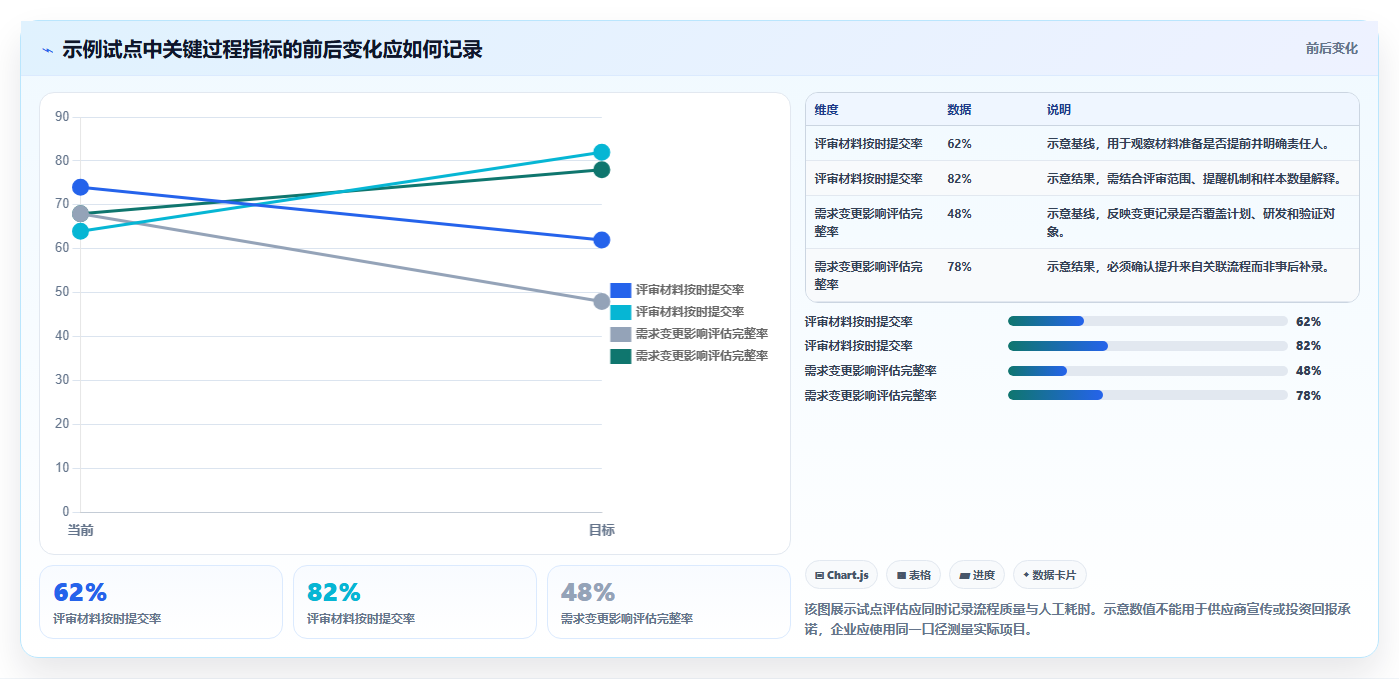
Task: Click the description starting 示意基线，反映变更记录
Action: [1190, 222]
